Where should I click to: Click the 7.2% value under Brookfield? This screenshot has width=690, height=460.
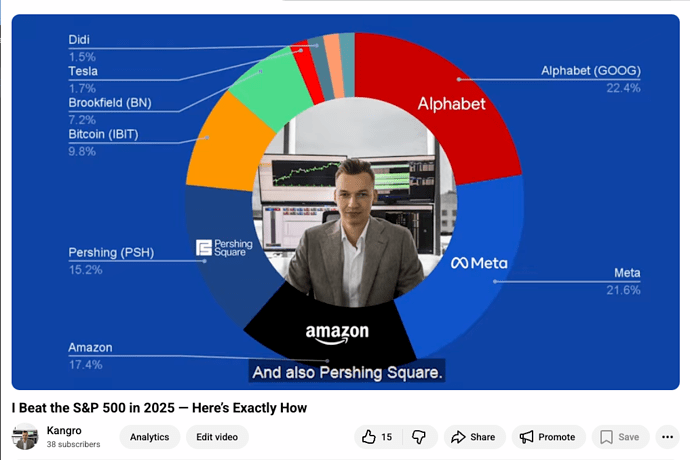(x=82, y=119)
